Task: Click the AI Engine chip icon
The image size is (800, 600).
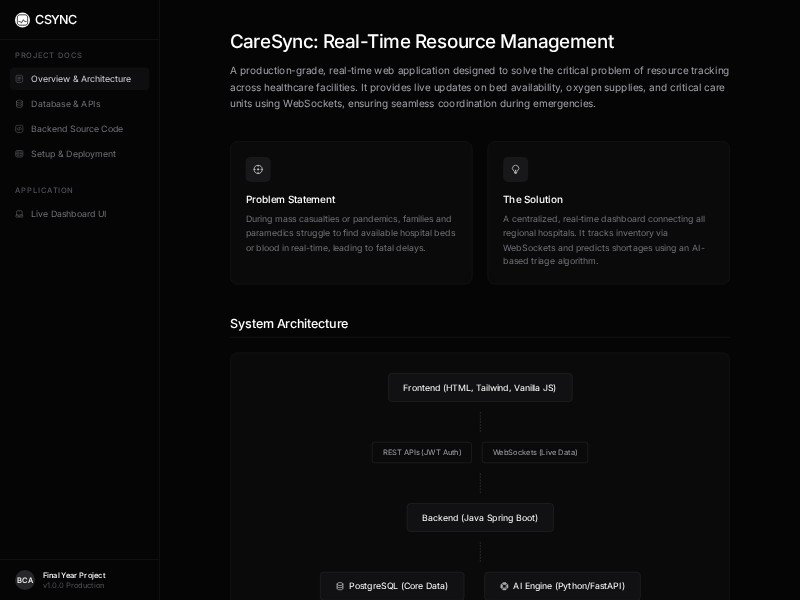Action: tap(504, 586)
